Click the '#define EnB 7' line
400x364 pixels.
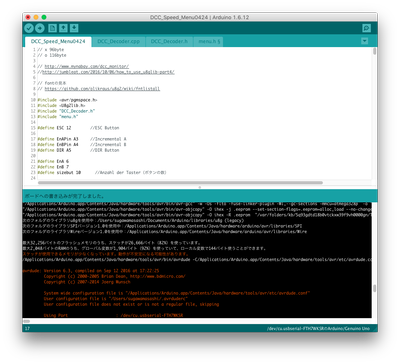tap(53, 167)
